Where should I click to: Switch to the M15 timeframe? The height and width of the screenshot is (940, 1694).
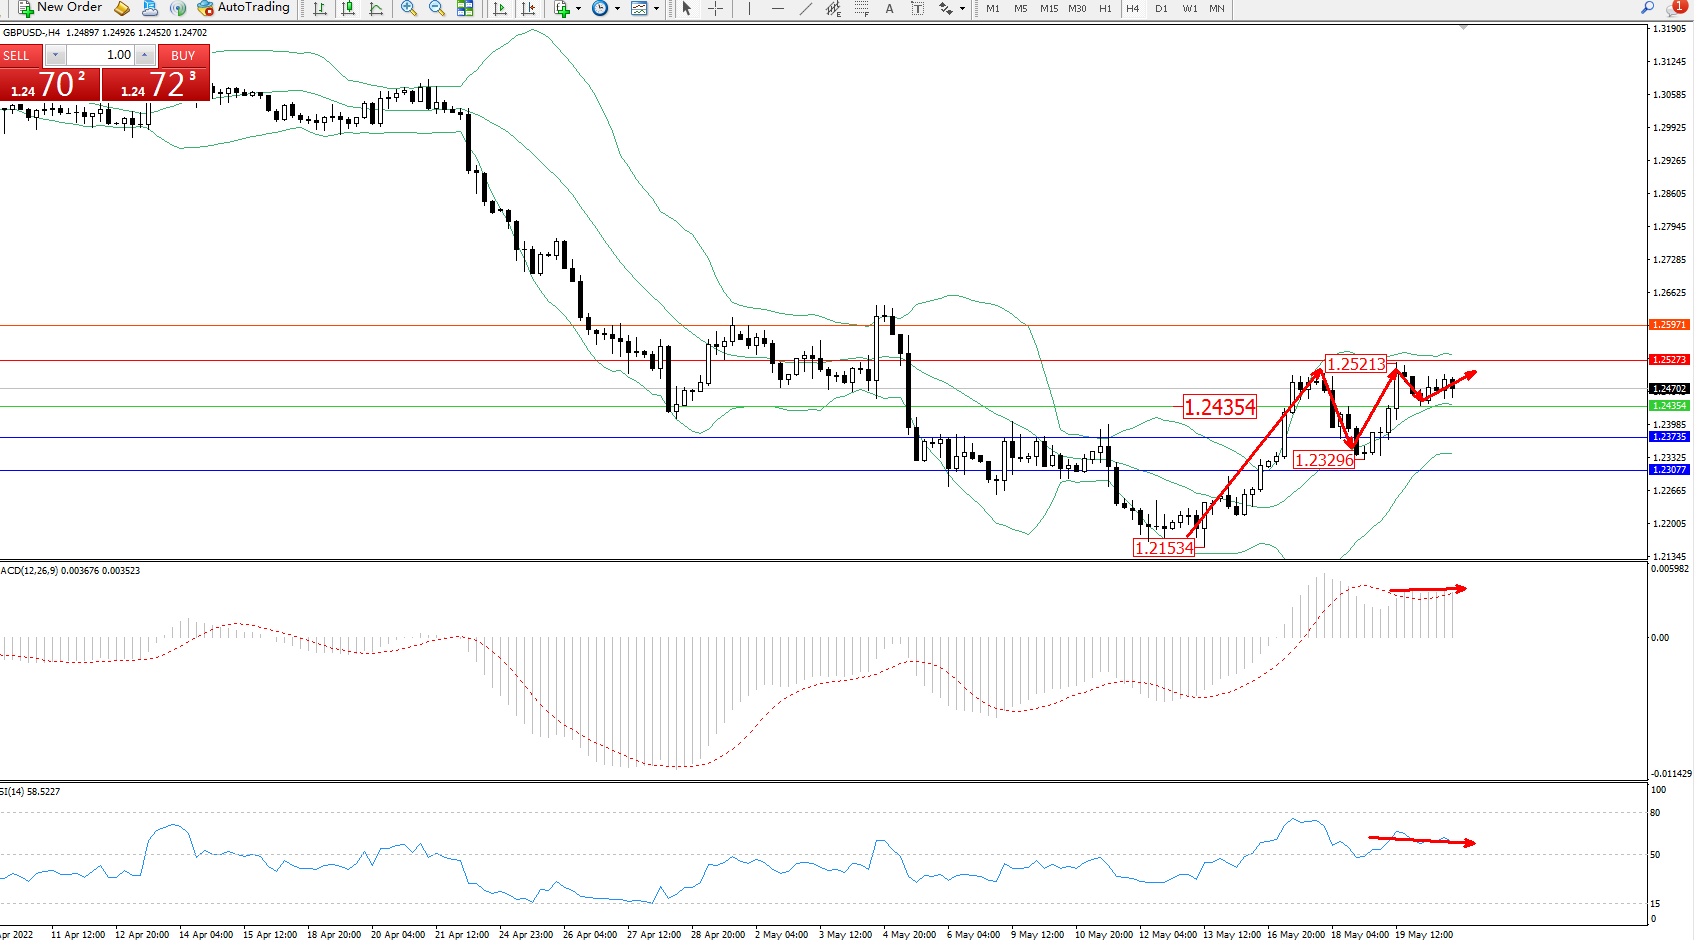1048,8
